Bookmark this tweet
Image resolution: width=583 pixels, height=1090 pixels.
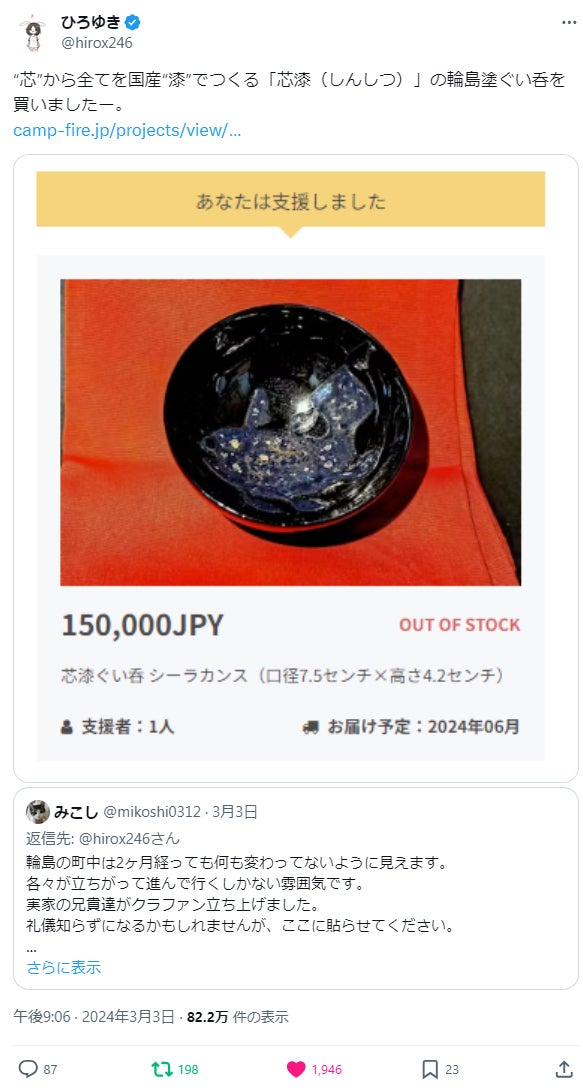pos(430,1069)
